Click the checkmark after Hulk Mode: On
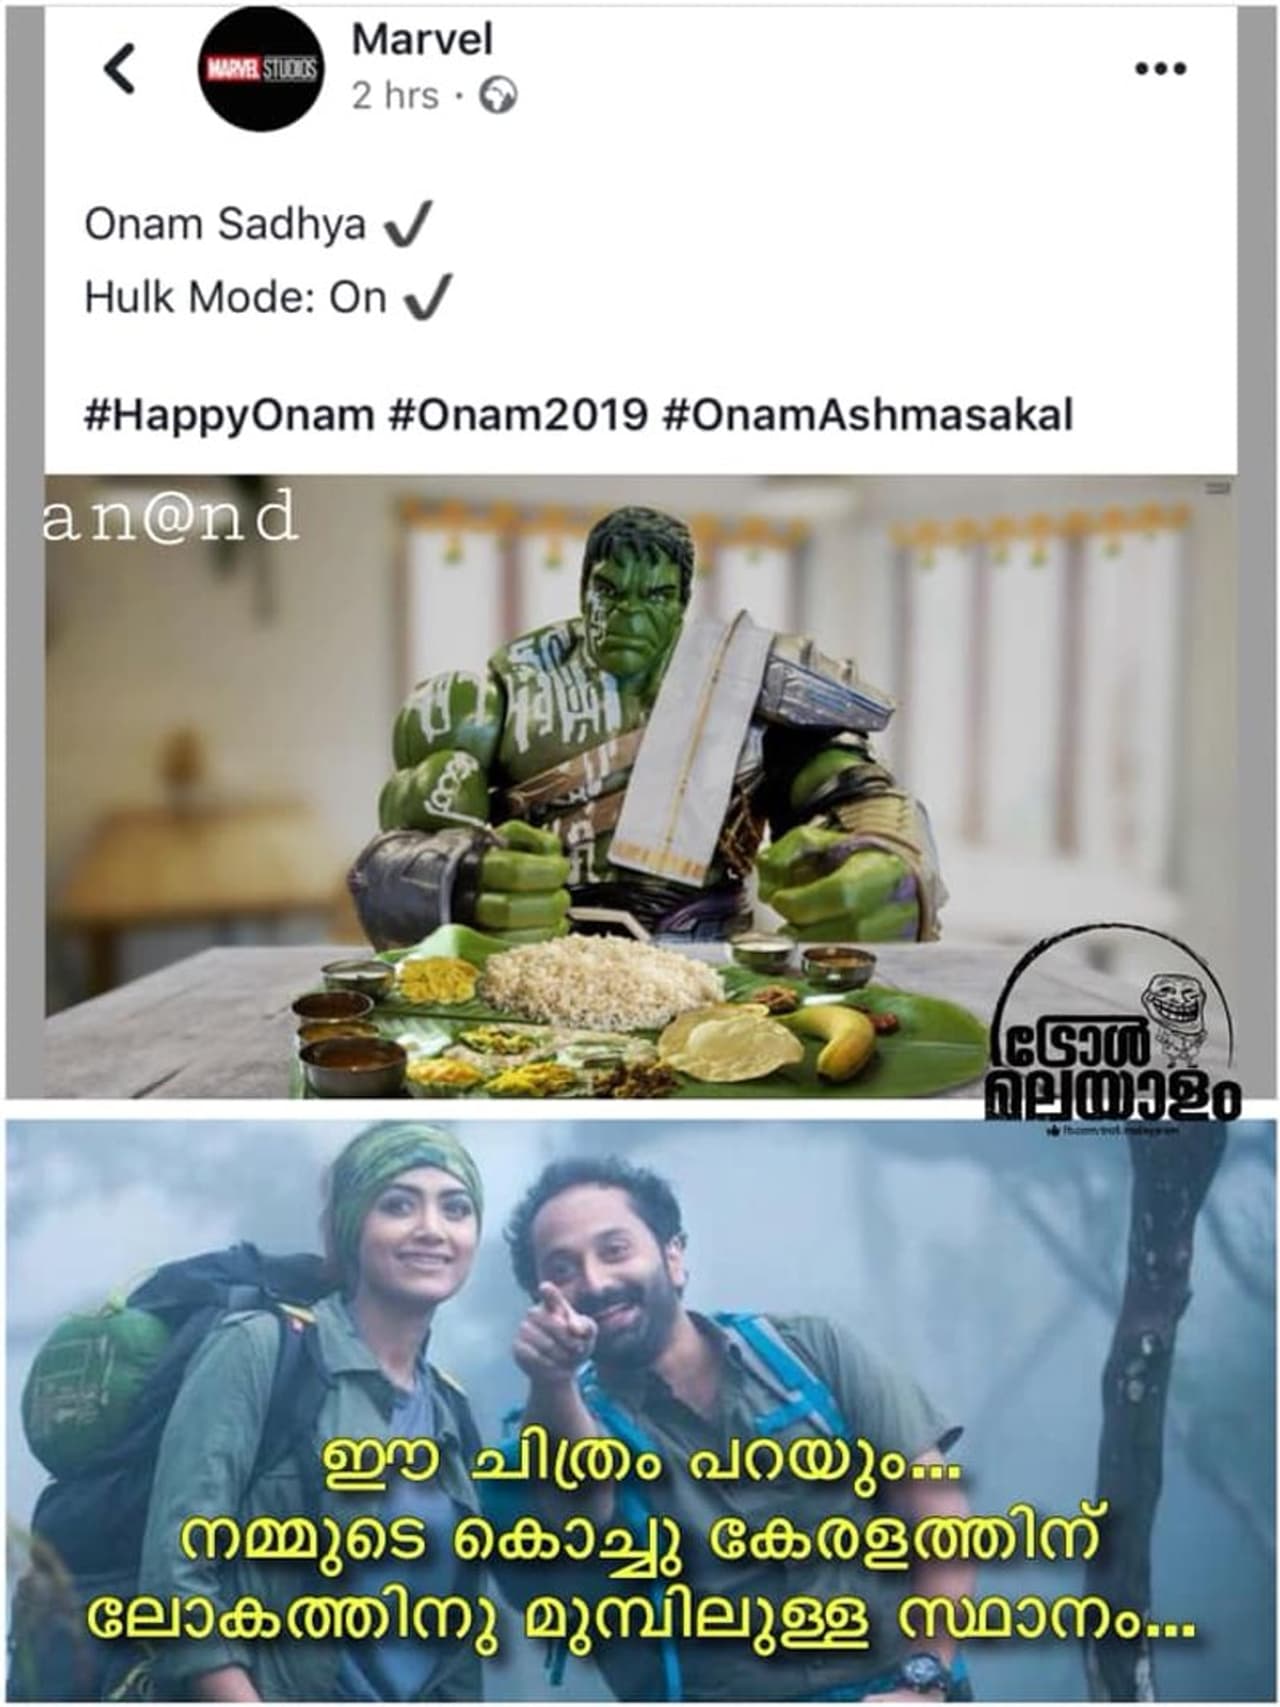1280x1707 pixels. tap(428, 296)
